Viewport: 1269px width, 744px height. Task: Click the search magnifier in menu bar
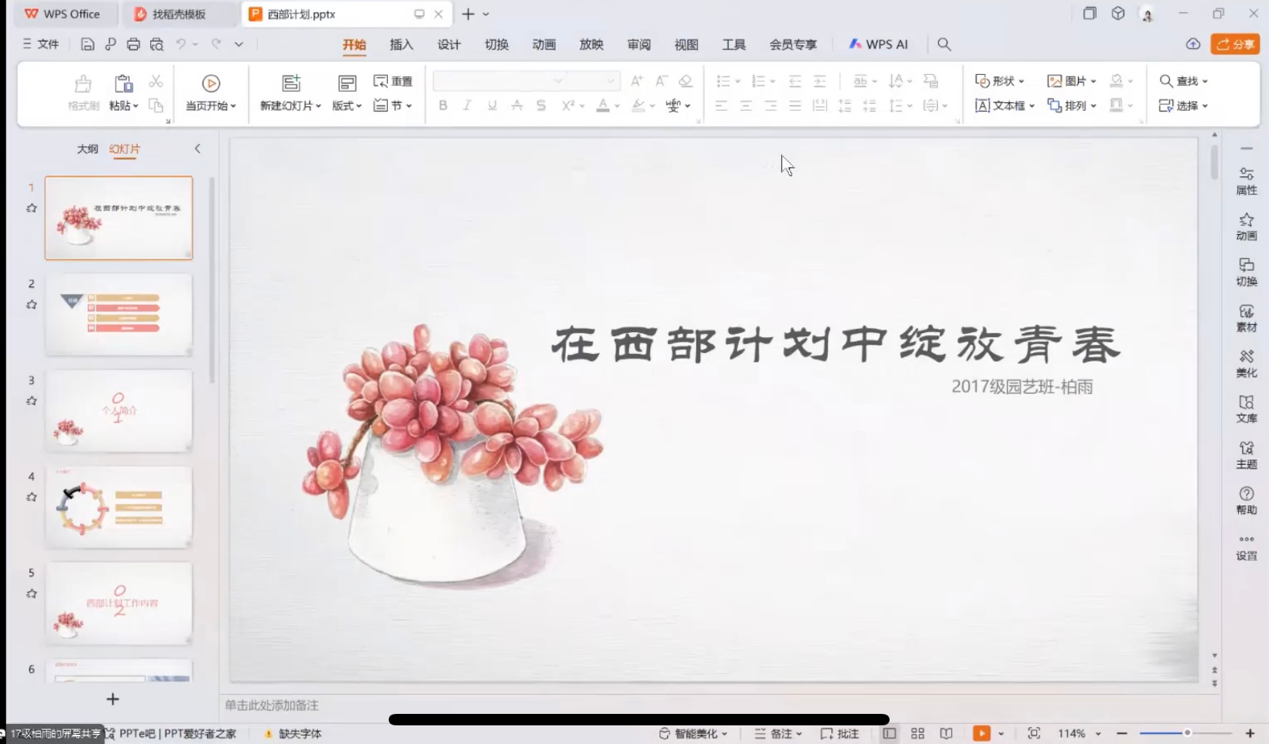pos(944,44)
